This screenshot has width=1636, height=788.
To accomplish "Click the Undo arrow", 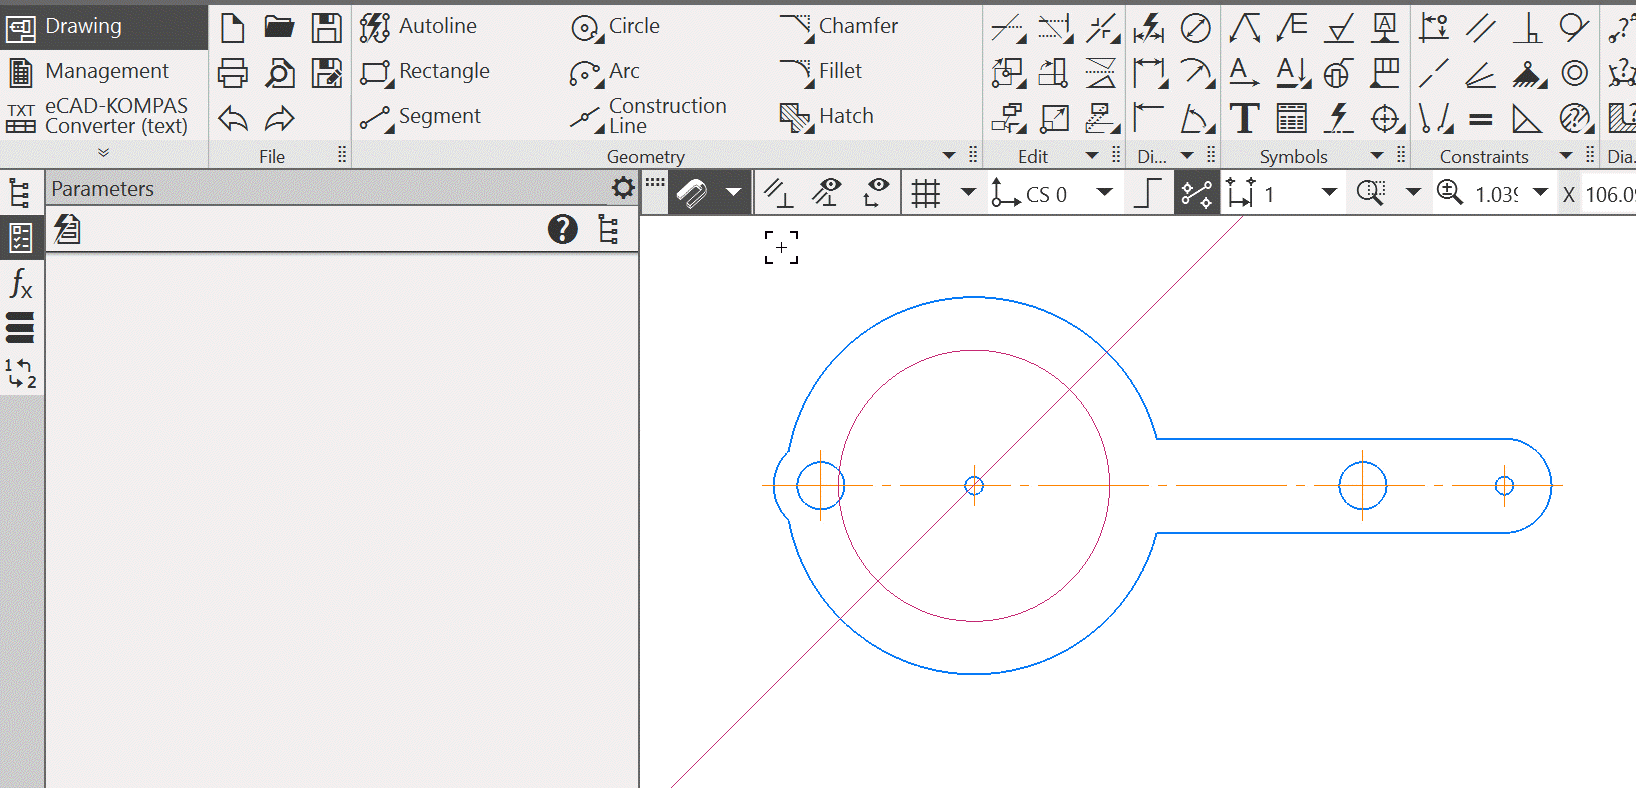I will pyautogui.click(x=233, y=119).
